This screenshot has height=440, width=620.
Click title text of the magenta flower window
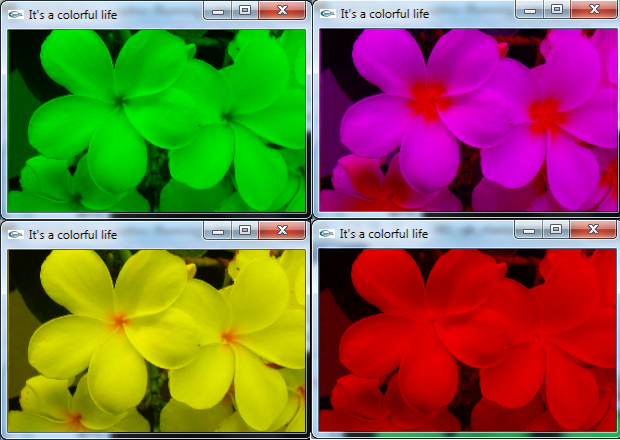click(385, 14)
